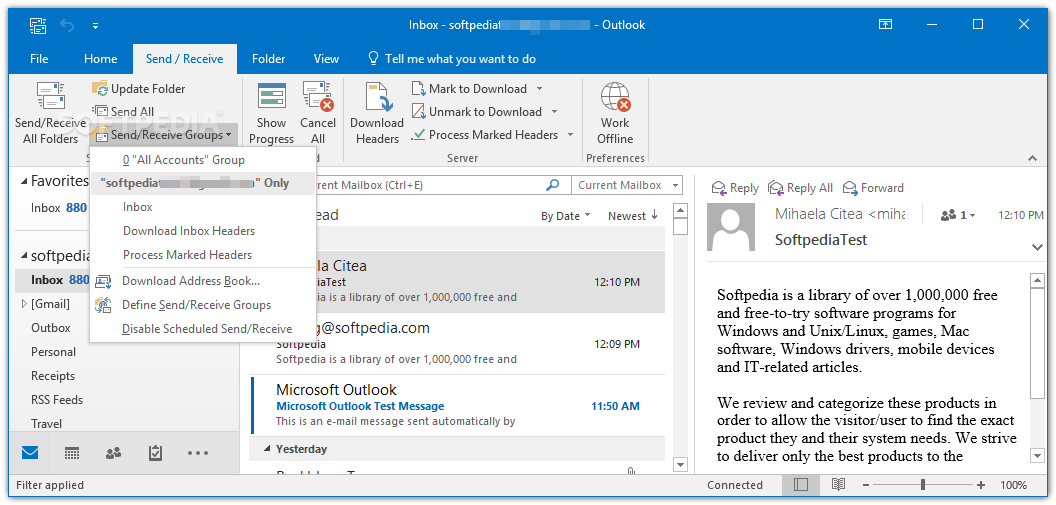Choose the "All Accounts" Group menu entry
Viewport: 1056px width, 505px height.
coord(203,160)
